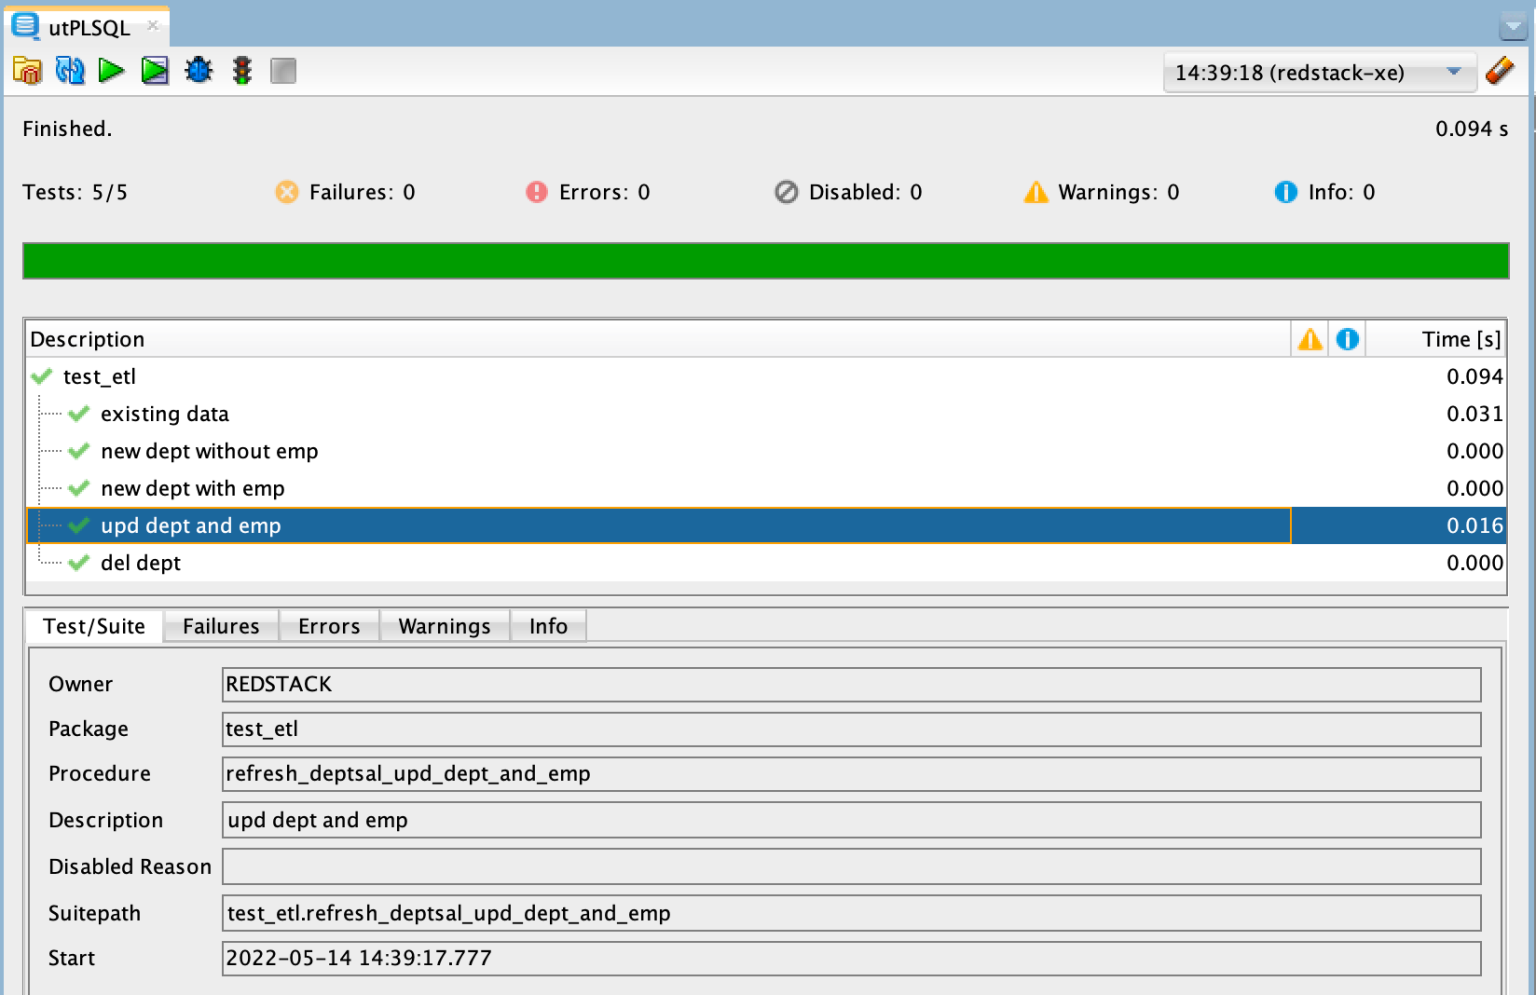Select the new dept with emp test

point(192,488)
